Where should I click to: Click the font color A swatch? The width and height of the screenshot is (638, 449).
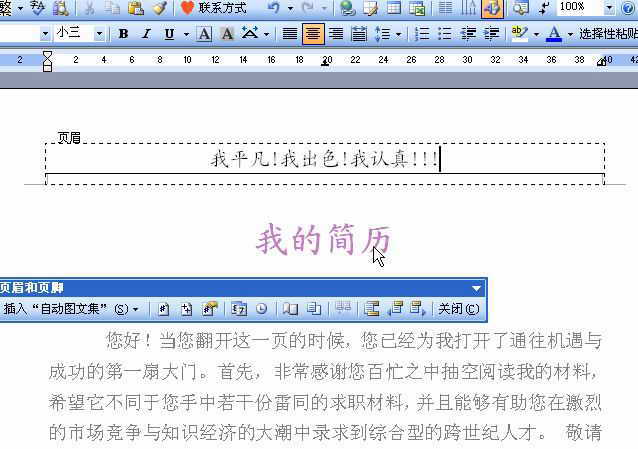point(553,34)
